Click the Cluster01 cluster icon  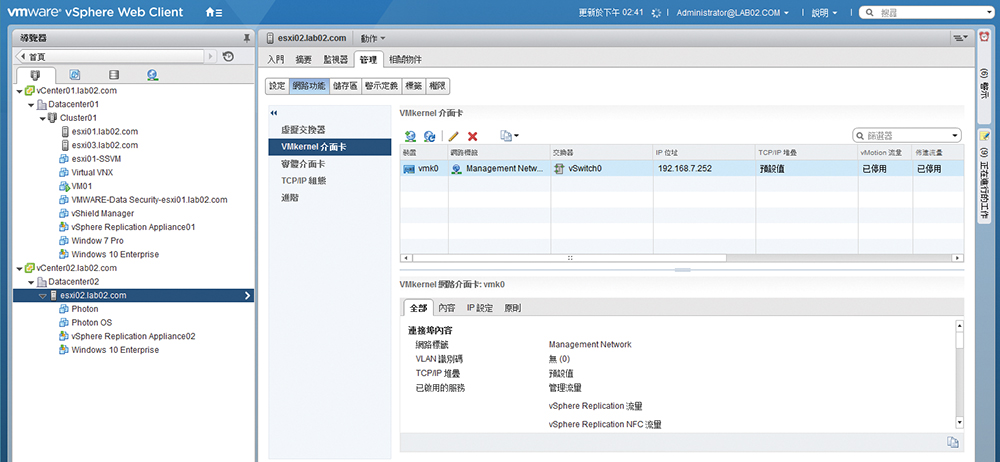(52, 117)
